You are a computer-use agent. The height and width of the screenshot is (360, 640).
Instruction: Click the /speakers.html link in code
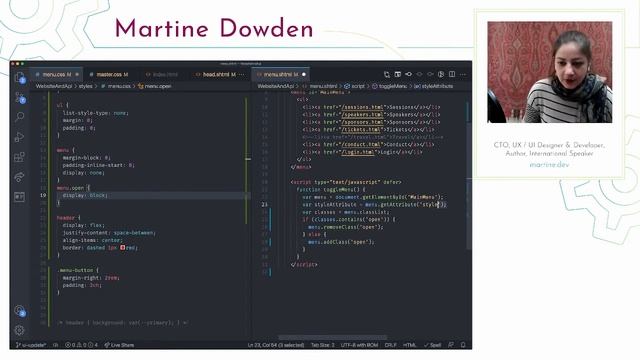[362, 114]
